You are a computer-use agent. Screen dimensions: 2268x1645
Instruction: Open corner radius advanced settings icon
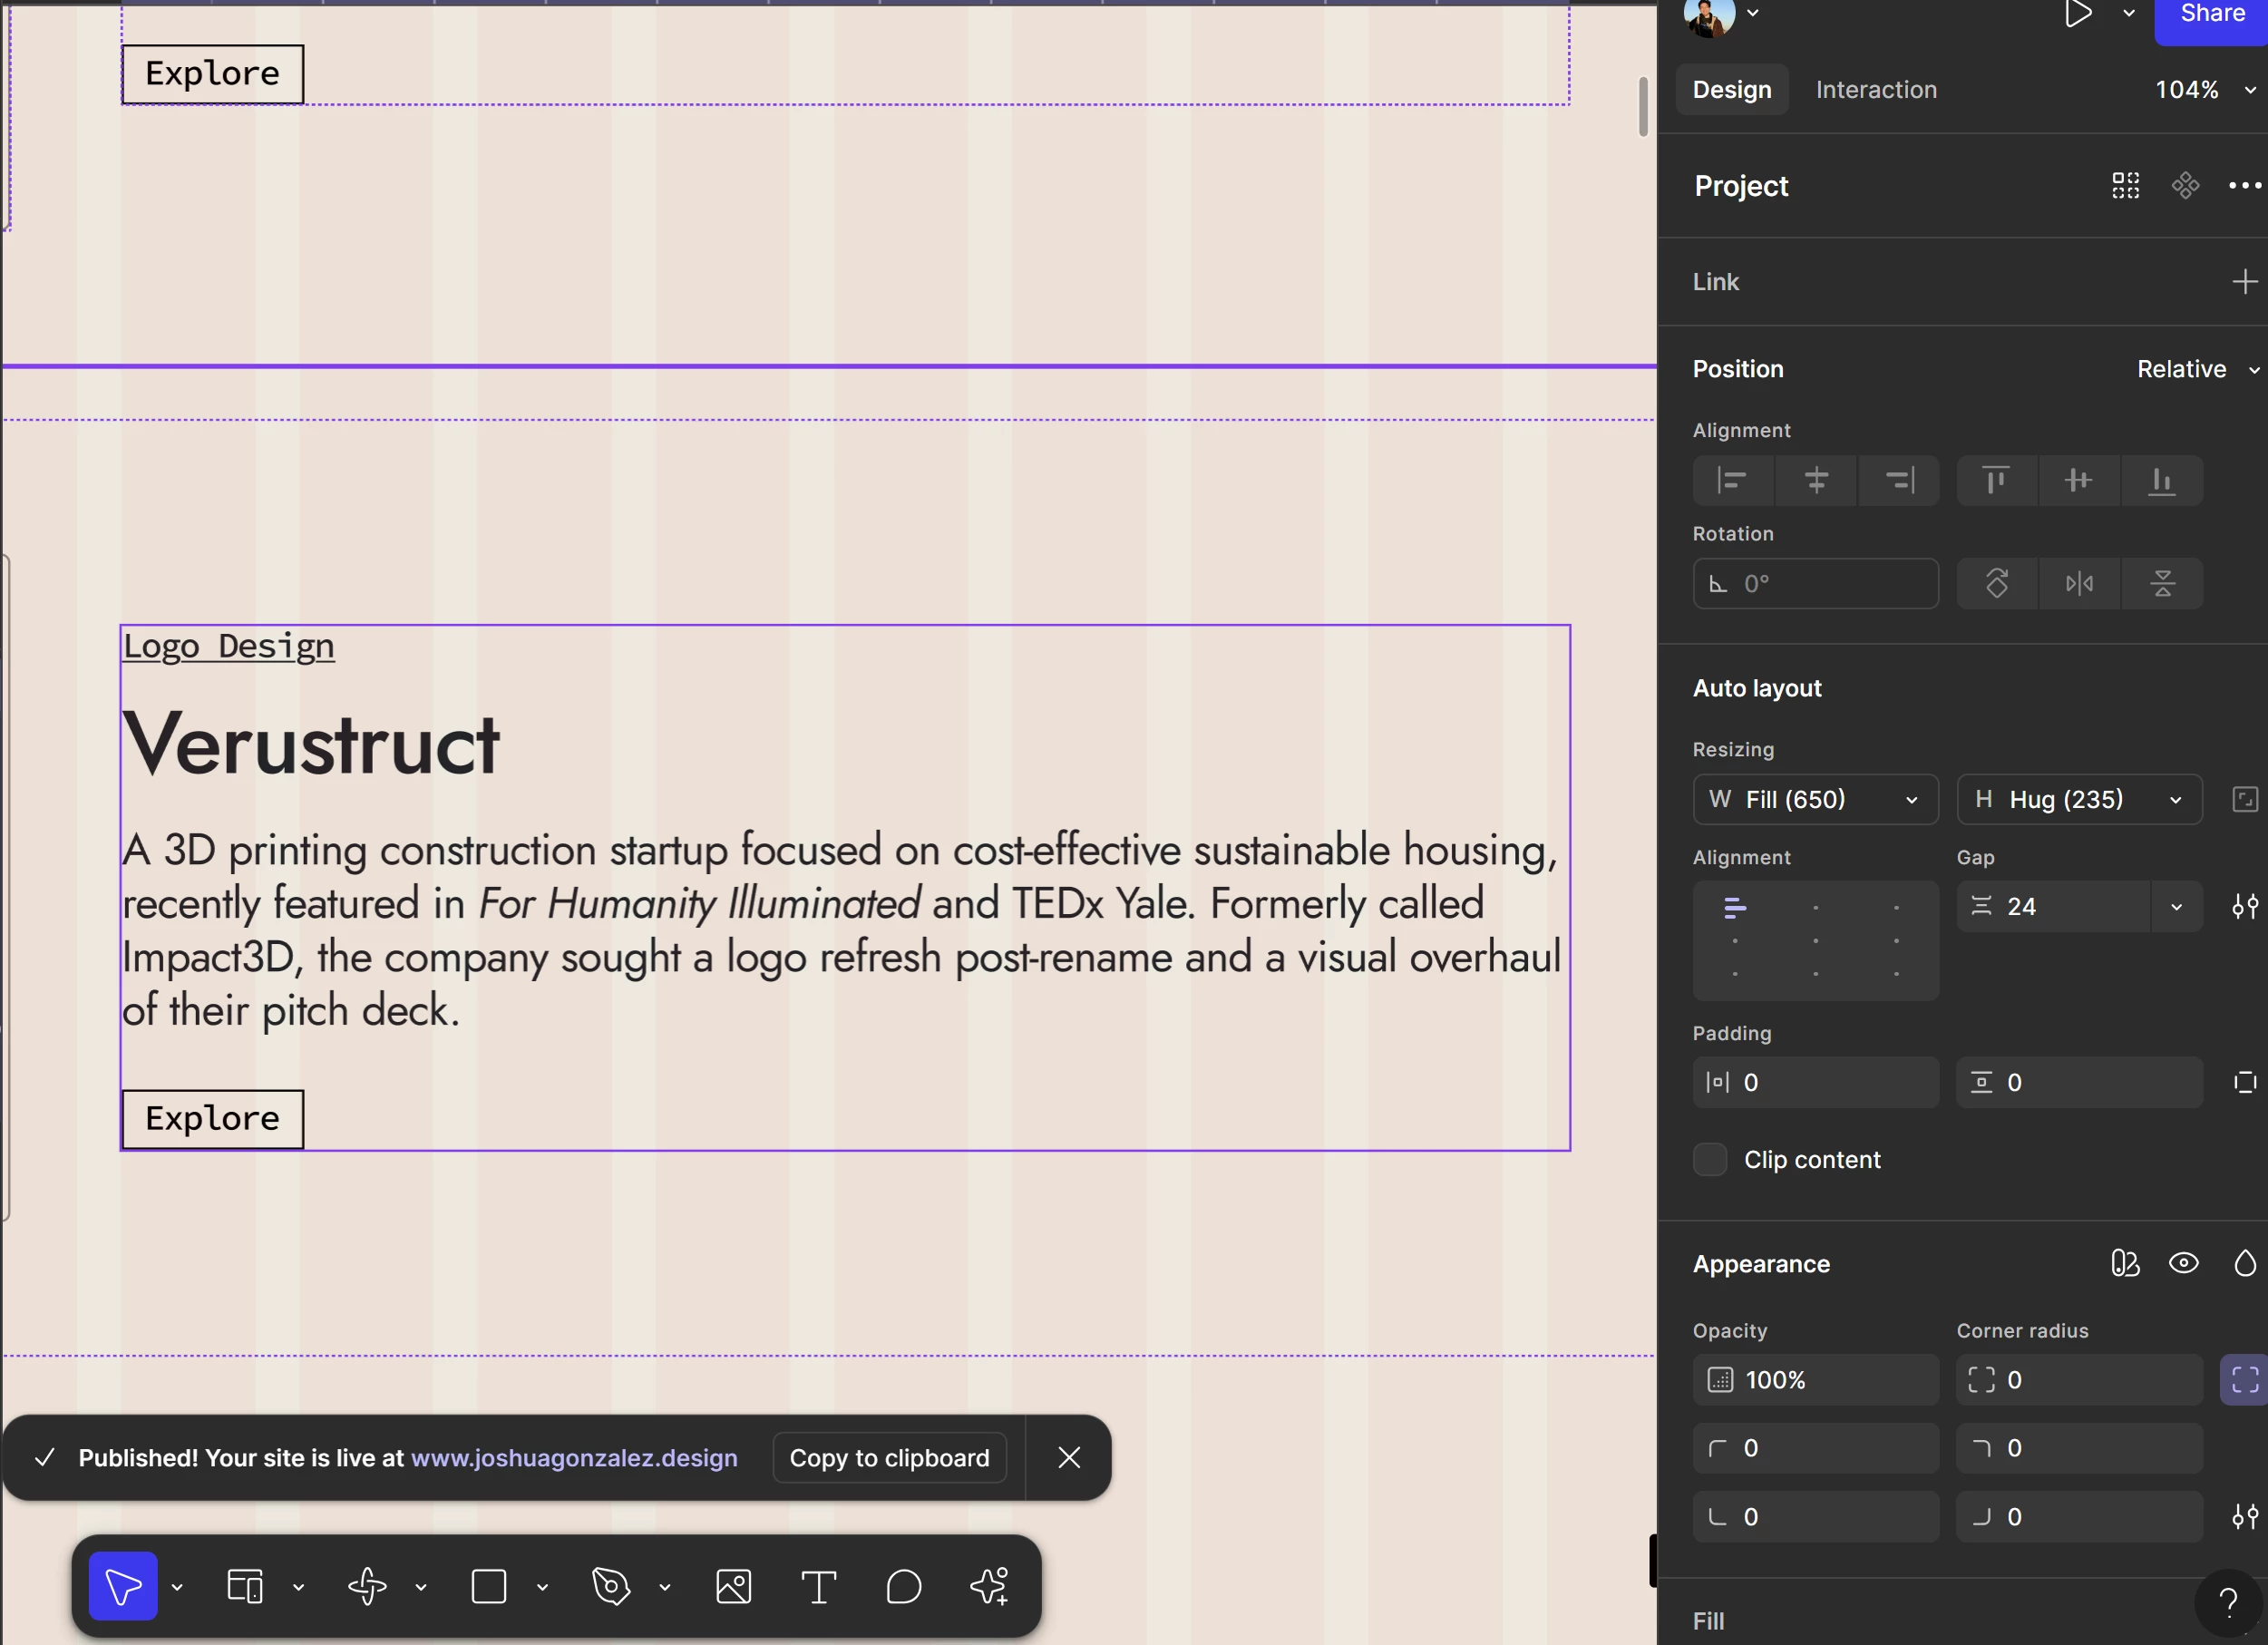2245,1517
